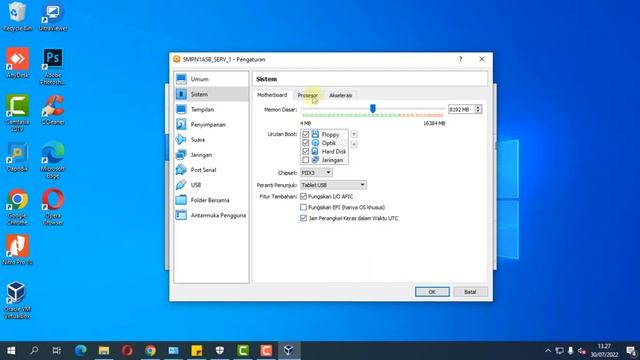
Task: Open the Folder Bersama category icon
Action: [182, 200]
